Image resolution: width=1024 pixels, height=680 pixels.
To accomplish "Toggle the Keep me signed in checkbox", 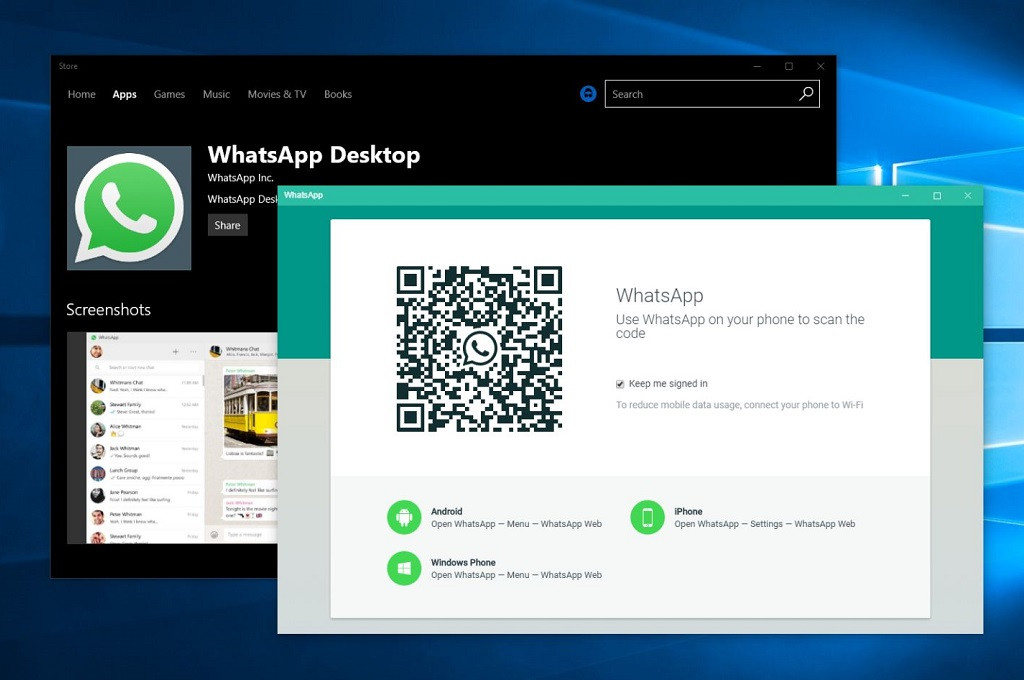I will coord(620,384).
